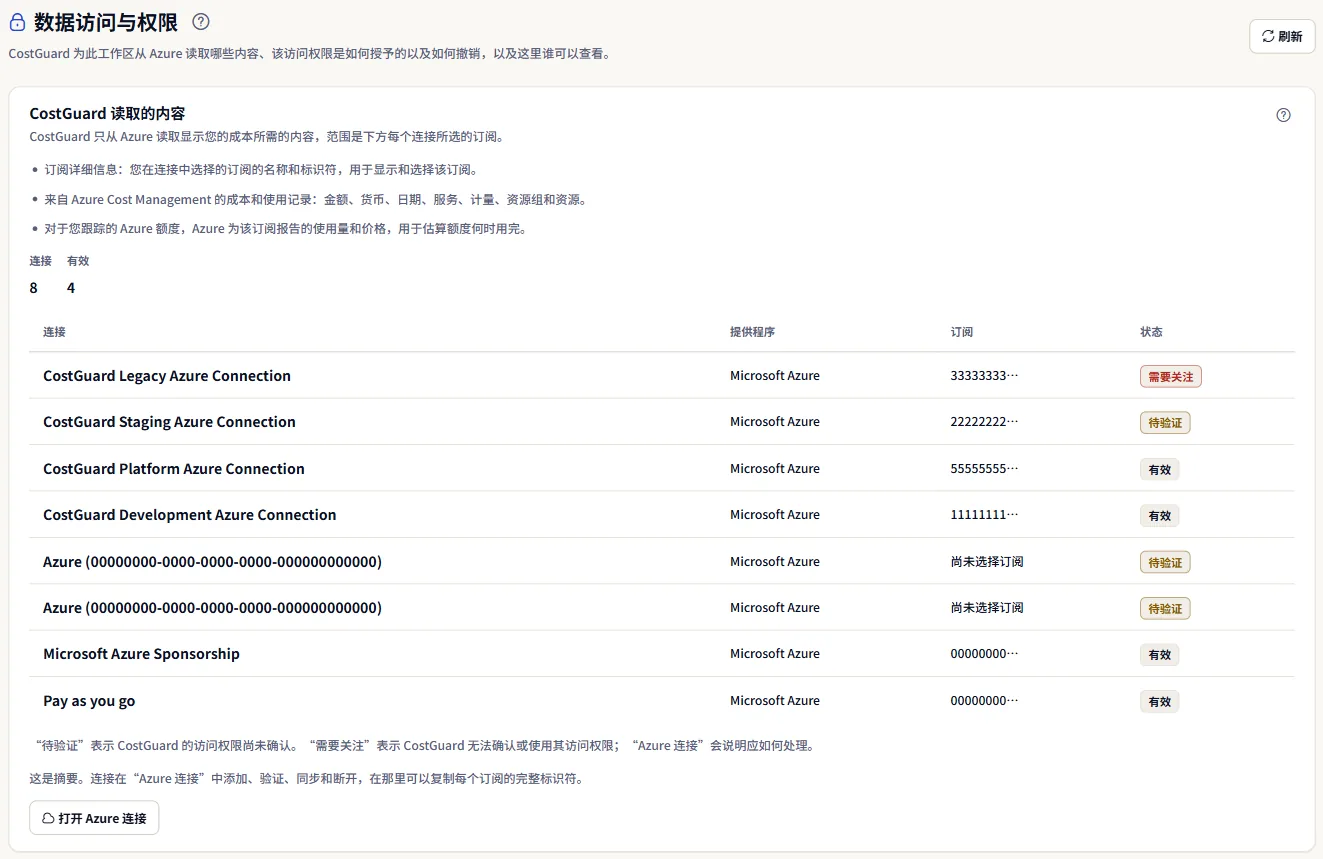This screenshot has width=1323, height=859.
Task: Click the 刷新 refresh button
Action: click(1282, 36)
